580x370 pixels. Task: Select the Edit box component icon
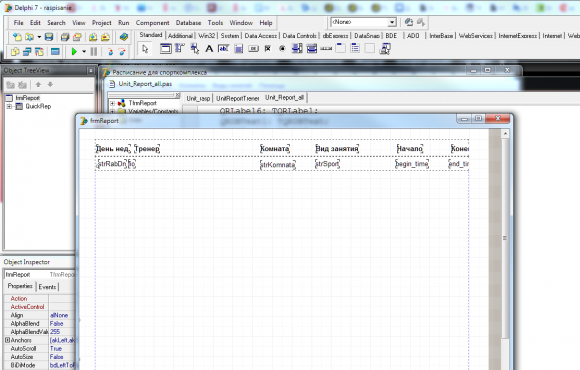click(223, 48)
